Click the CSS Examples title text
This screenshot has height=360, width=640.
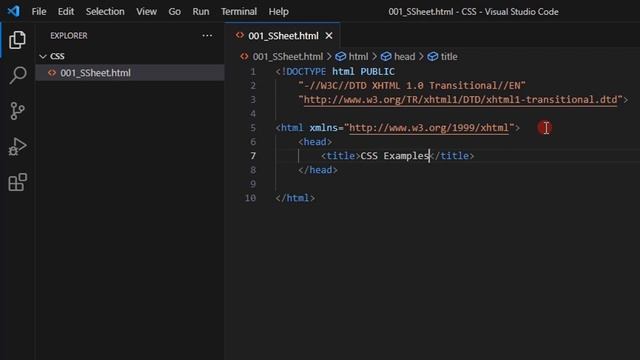pos(394,156)
